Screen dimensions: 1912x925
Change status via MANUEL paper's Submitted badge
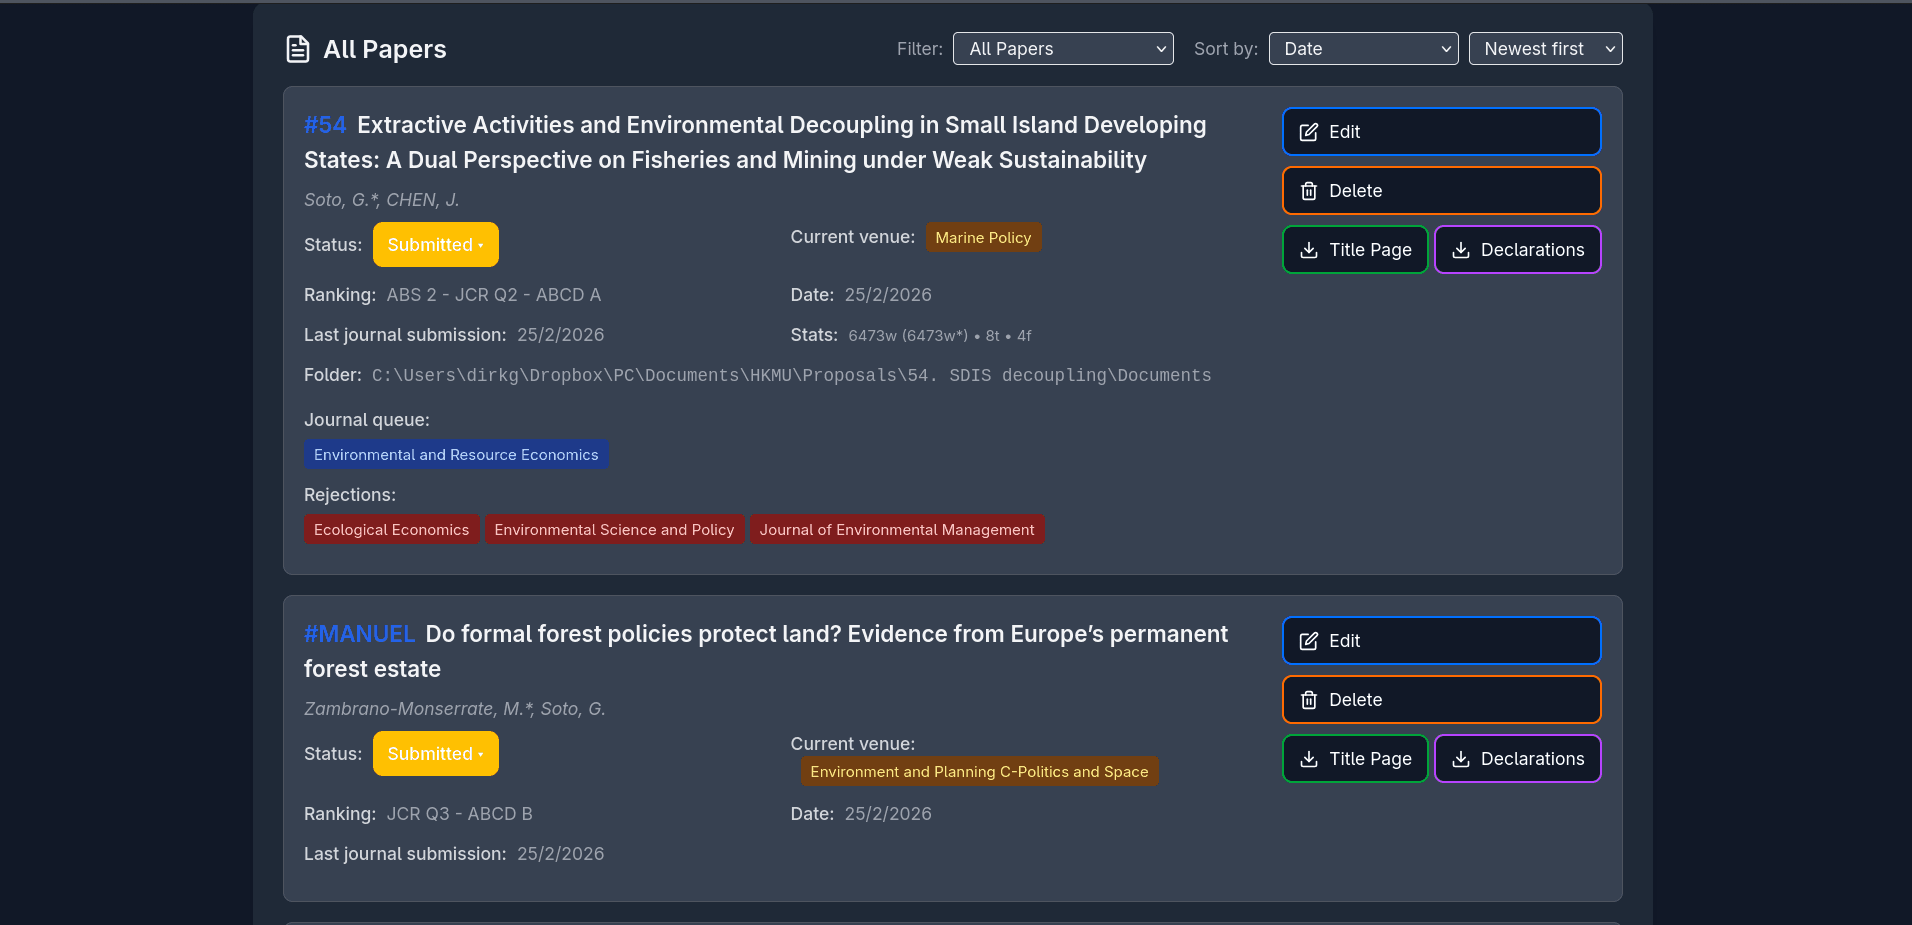tap(435, 753)
